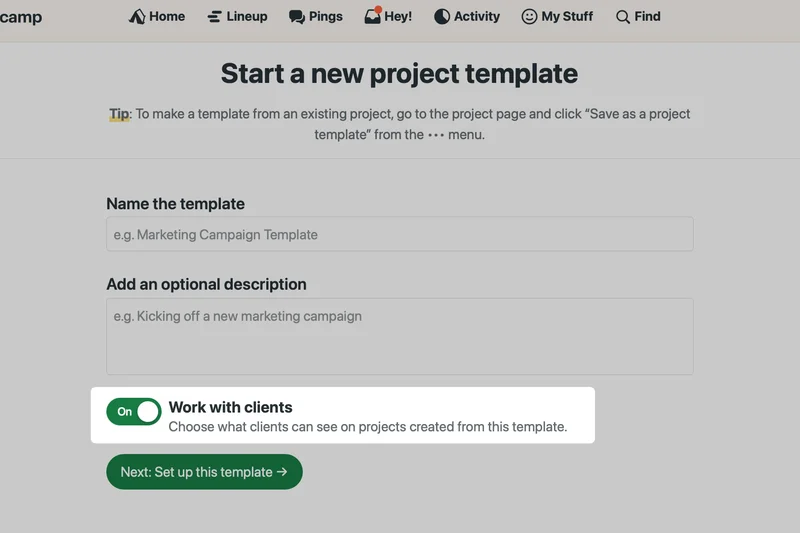The width and height of the screenshot is (800, 533).
Task: Focus the optional description text area
Action: click(x=399, y=336)
